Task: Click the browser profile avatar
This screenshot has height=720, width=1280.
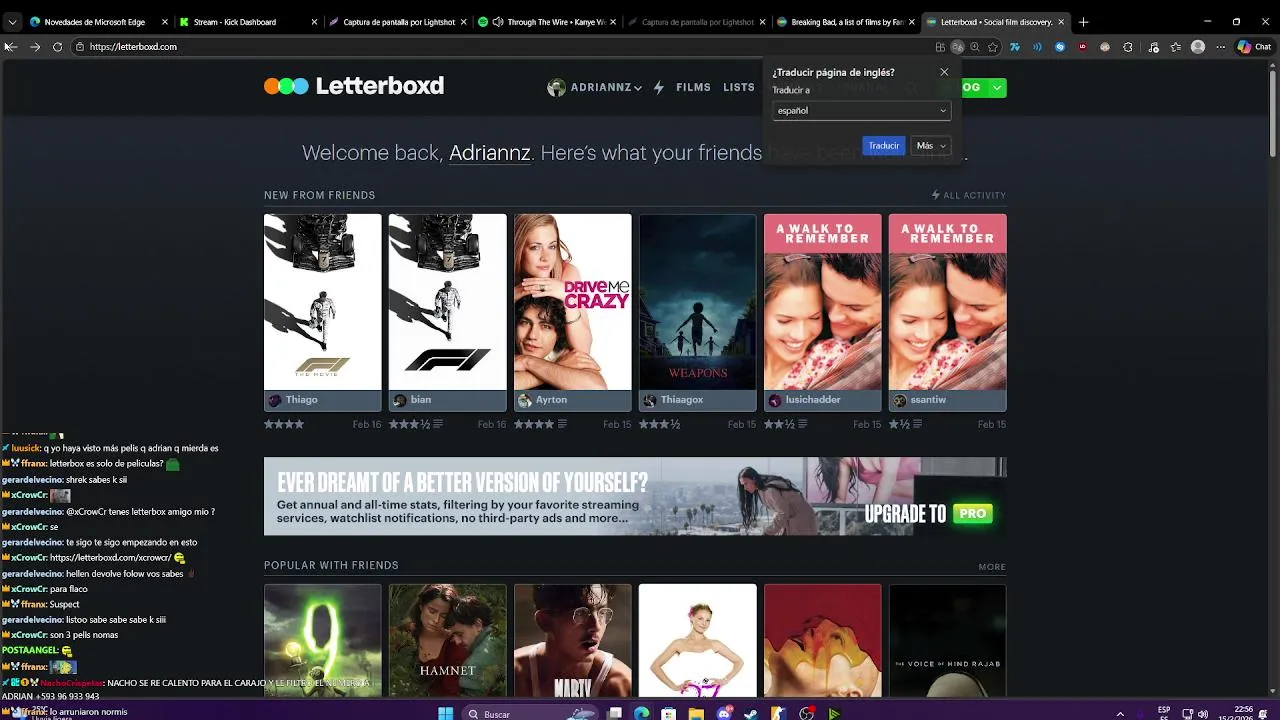Action: [1198, 47]
